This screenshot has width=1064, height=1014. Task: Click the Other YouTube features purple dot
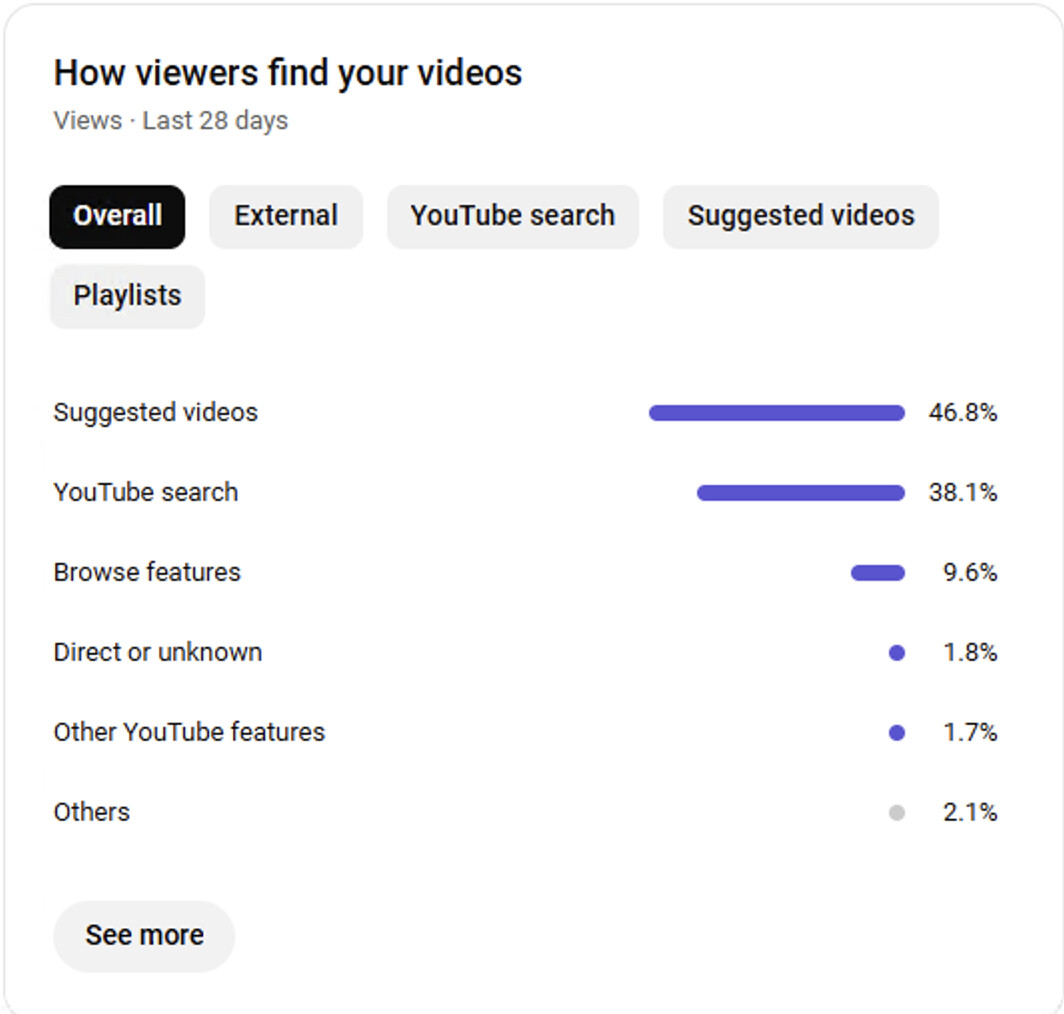click(896, 733)
